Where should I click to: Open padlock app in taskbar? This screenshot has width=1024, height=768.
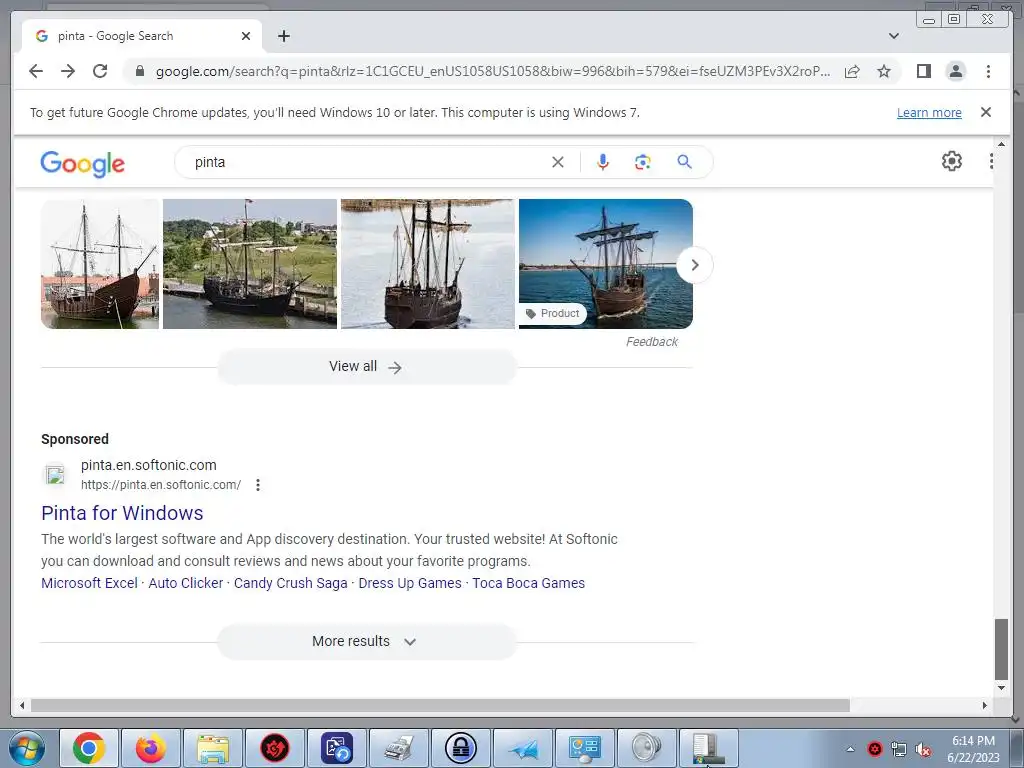coord(461,748)
